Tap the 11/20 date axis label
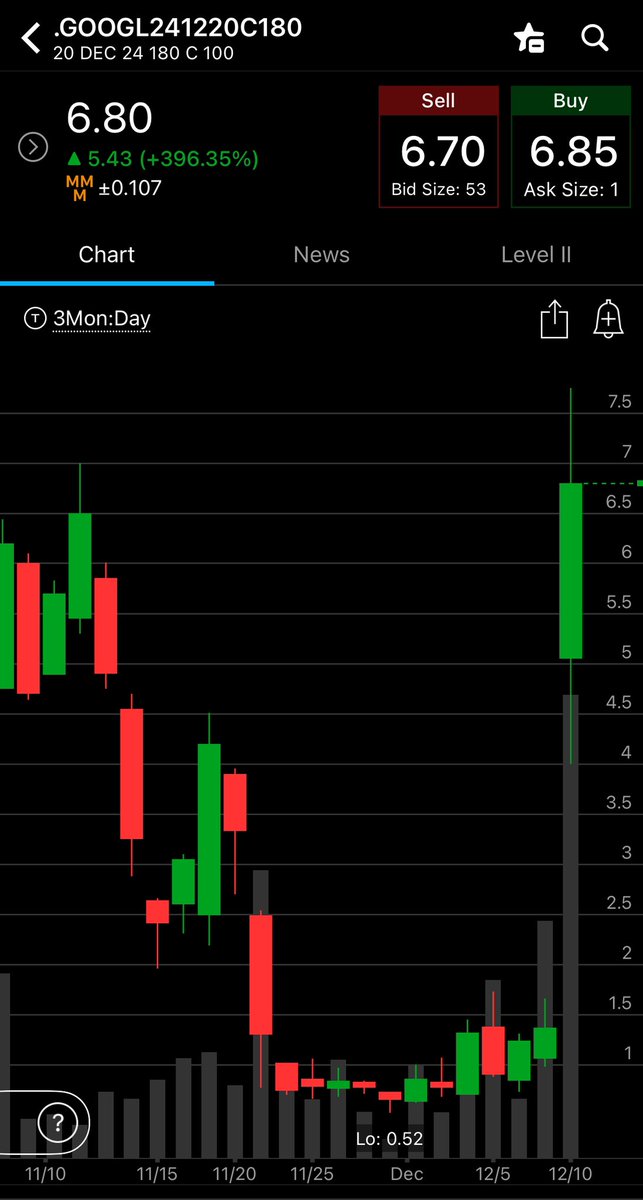643x1200 pixels. pos(235,1172)
